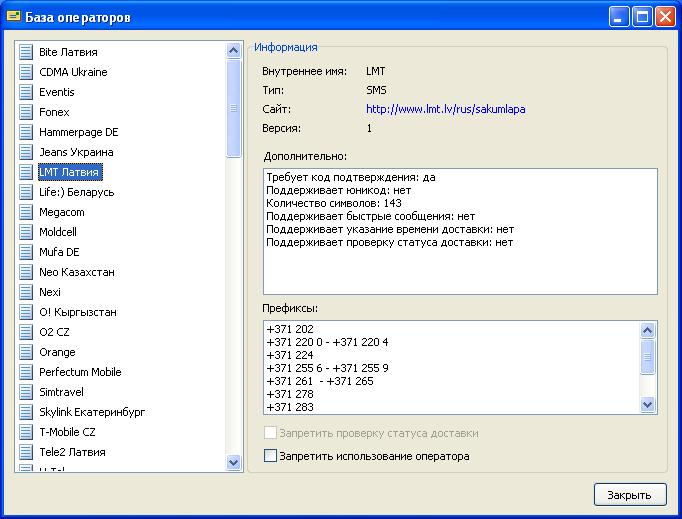This screenshot has width=682, height=519.
Task: Click the icon next to O2 CZ
Action: click(x=26, y=332)
